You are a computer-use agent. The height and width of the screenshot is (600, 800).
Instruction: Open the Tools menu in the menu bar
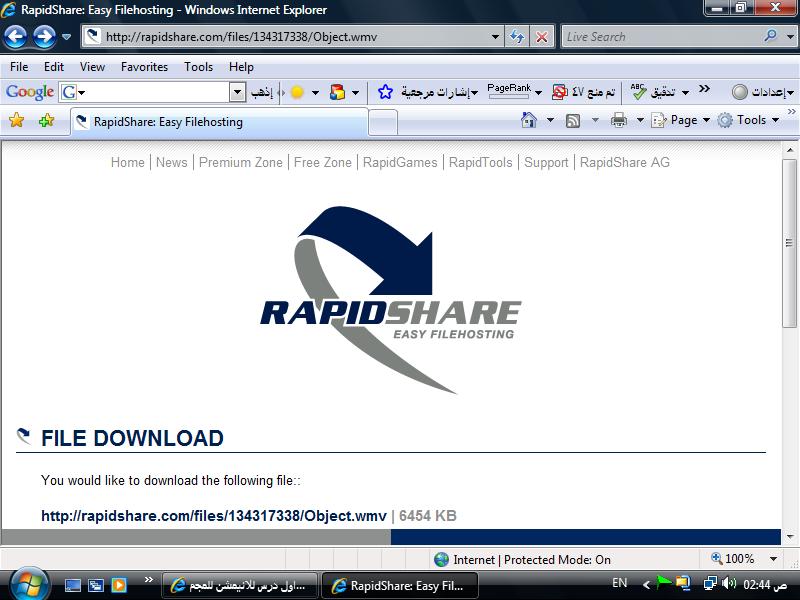198,67
